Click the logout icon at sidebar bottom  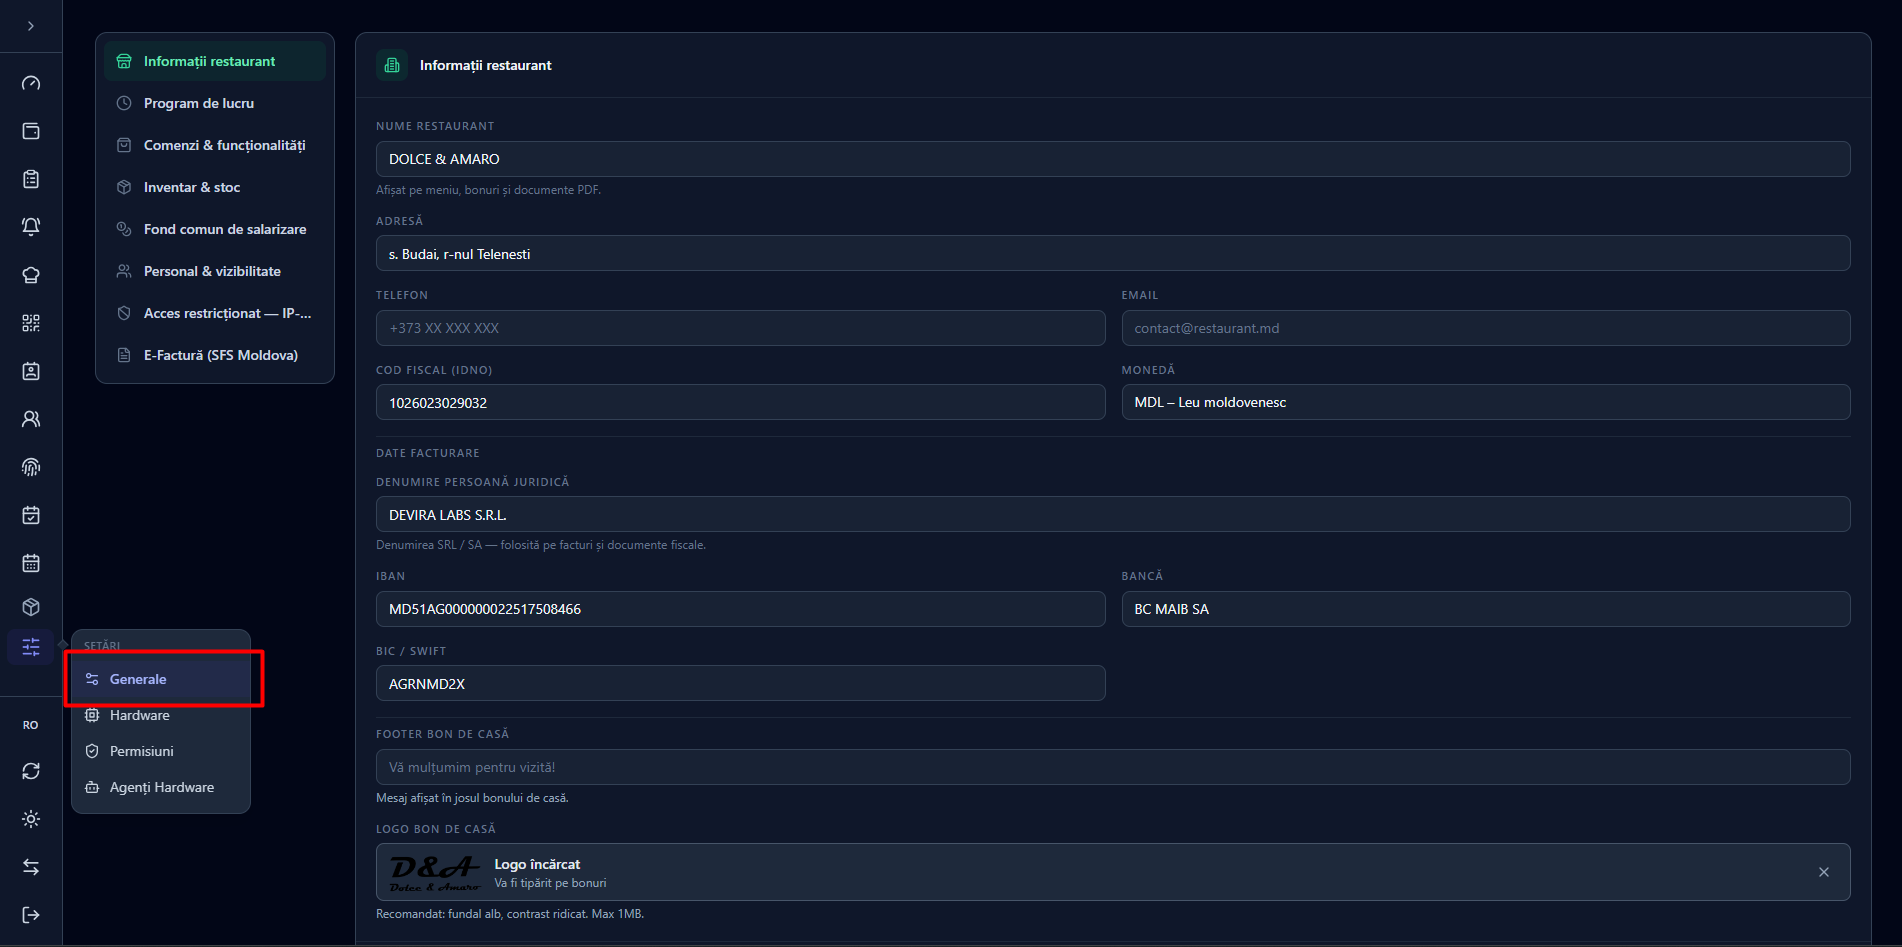pos(31,915)
